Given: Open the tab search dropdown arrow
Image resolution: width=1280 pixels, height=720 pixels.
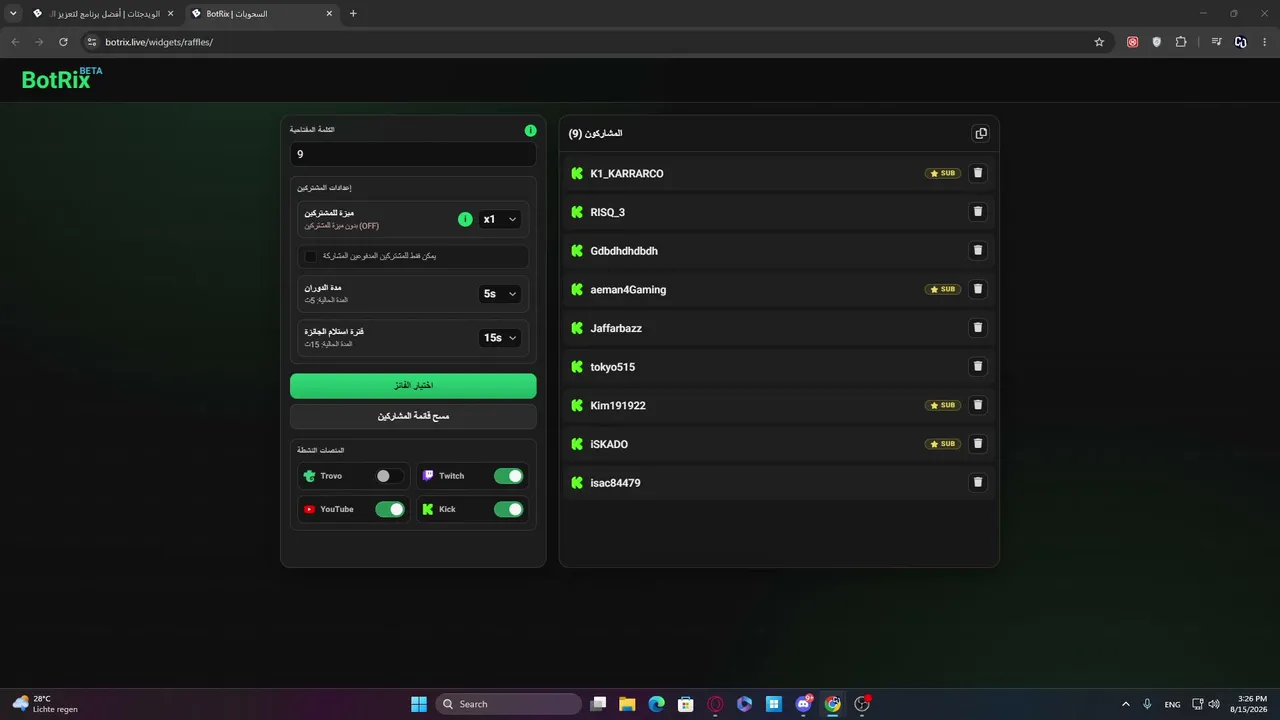Looking at the screenshot, I should [x=13, y=14].
